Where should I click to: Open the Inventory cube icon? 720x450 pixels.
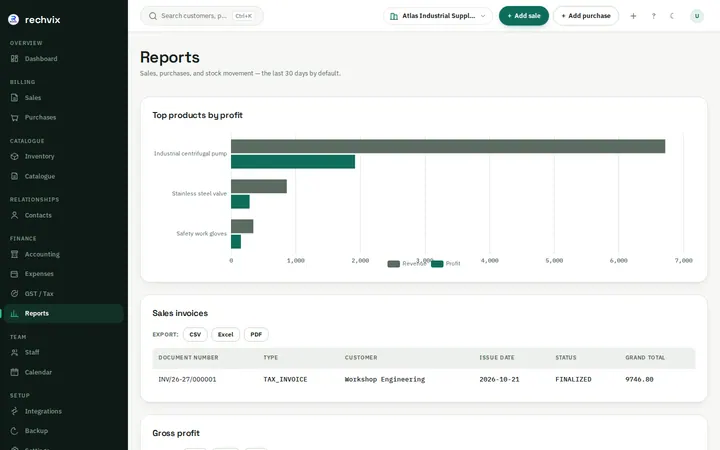tap(15, 156)
